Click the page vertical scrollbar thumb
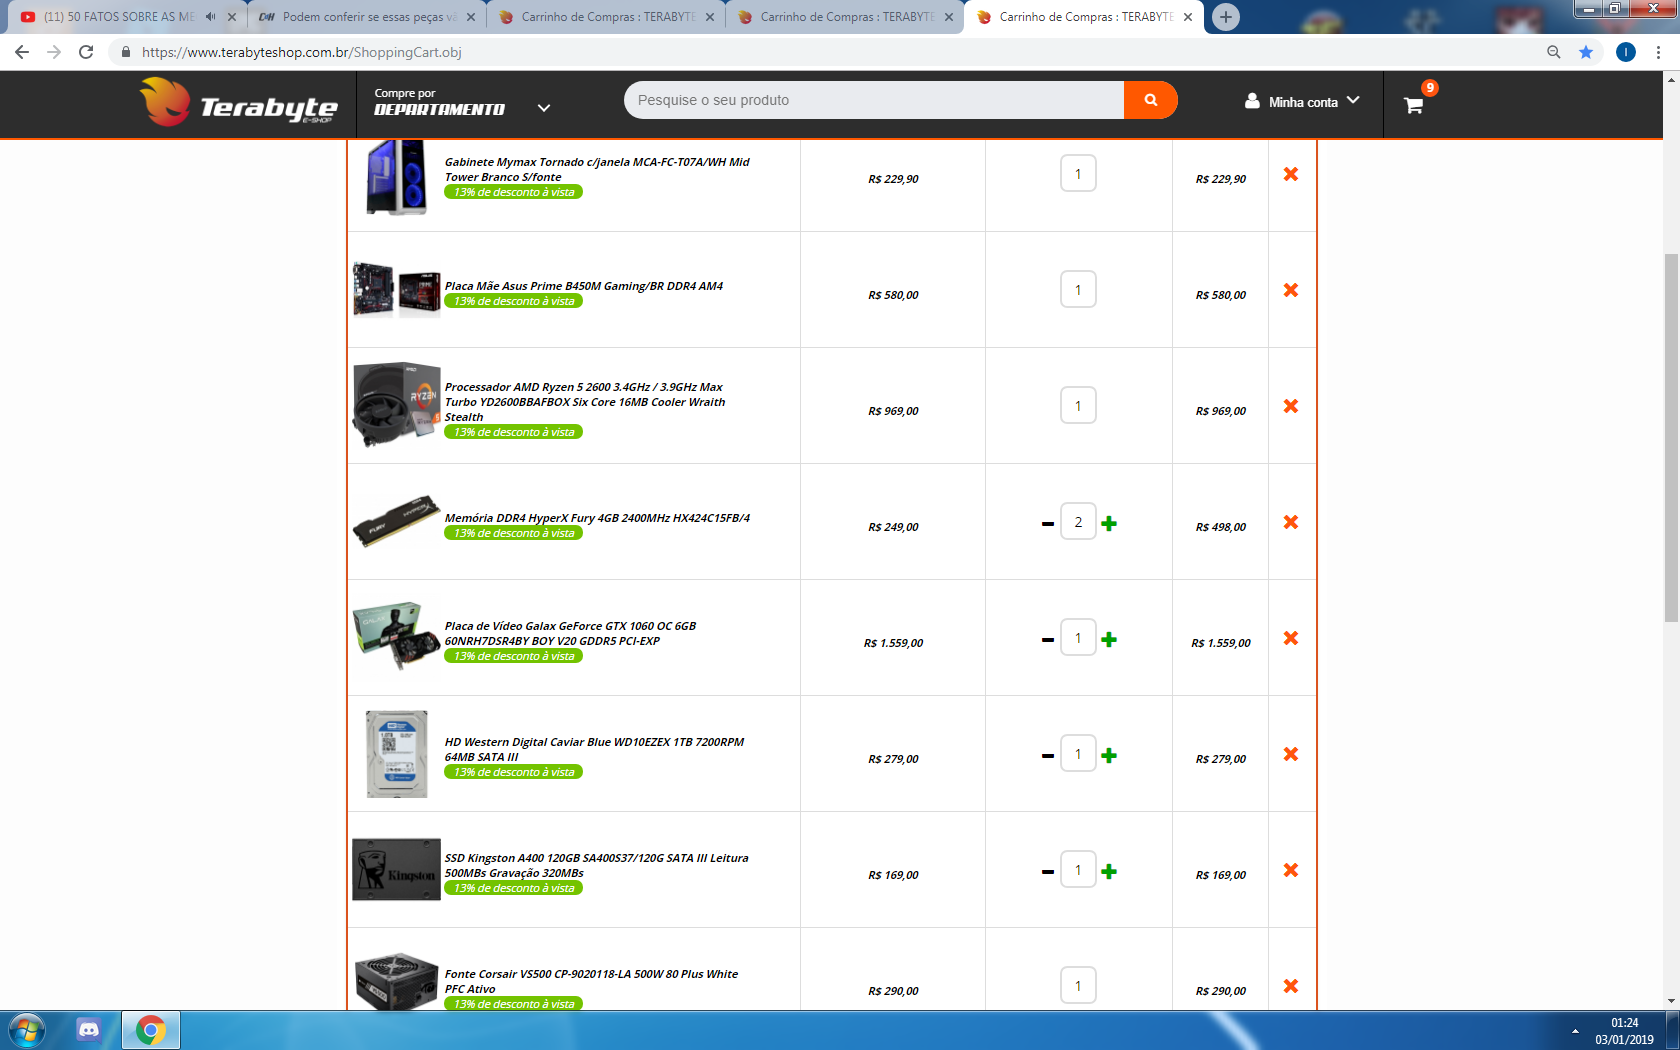The height and width of the screenshot is (1050, 1680). [1671, 438]
